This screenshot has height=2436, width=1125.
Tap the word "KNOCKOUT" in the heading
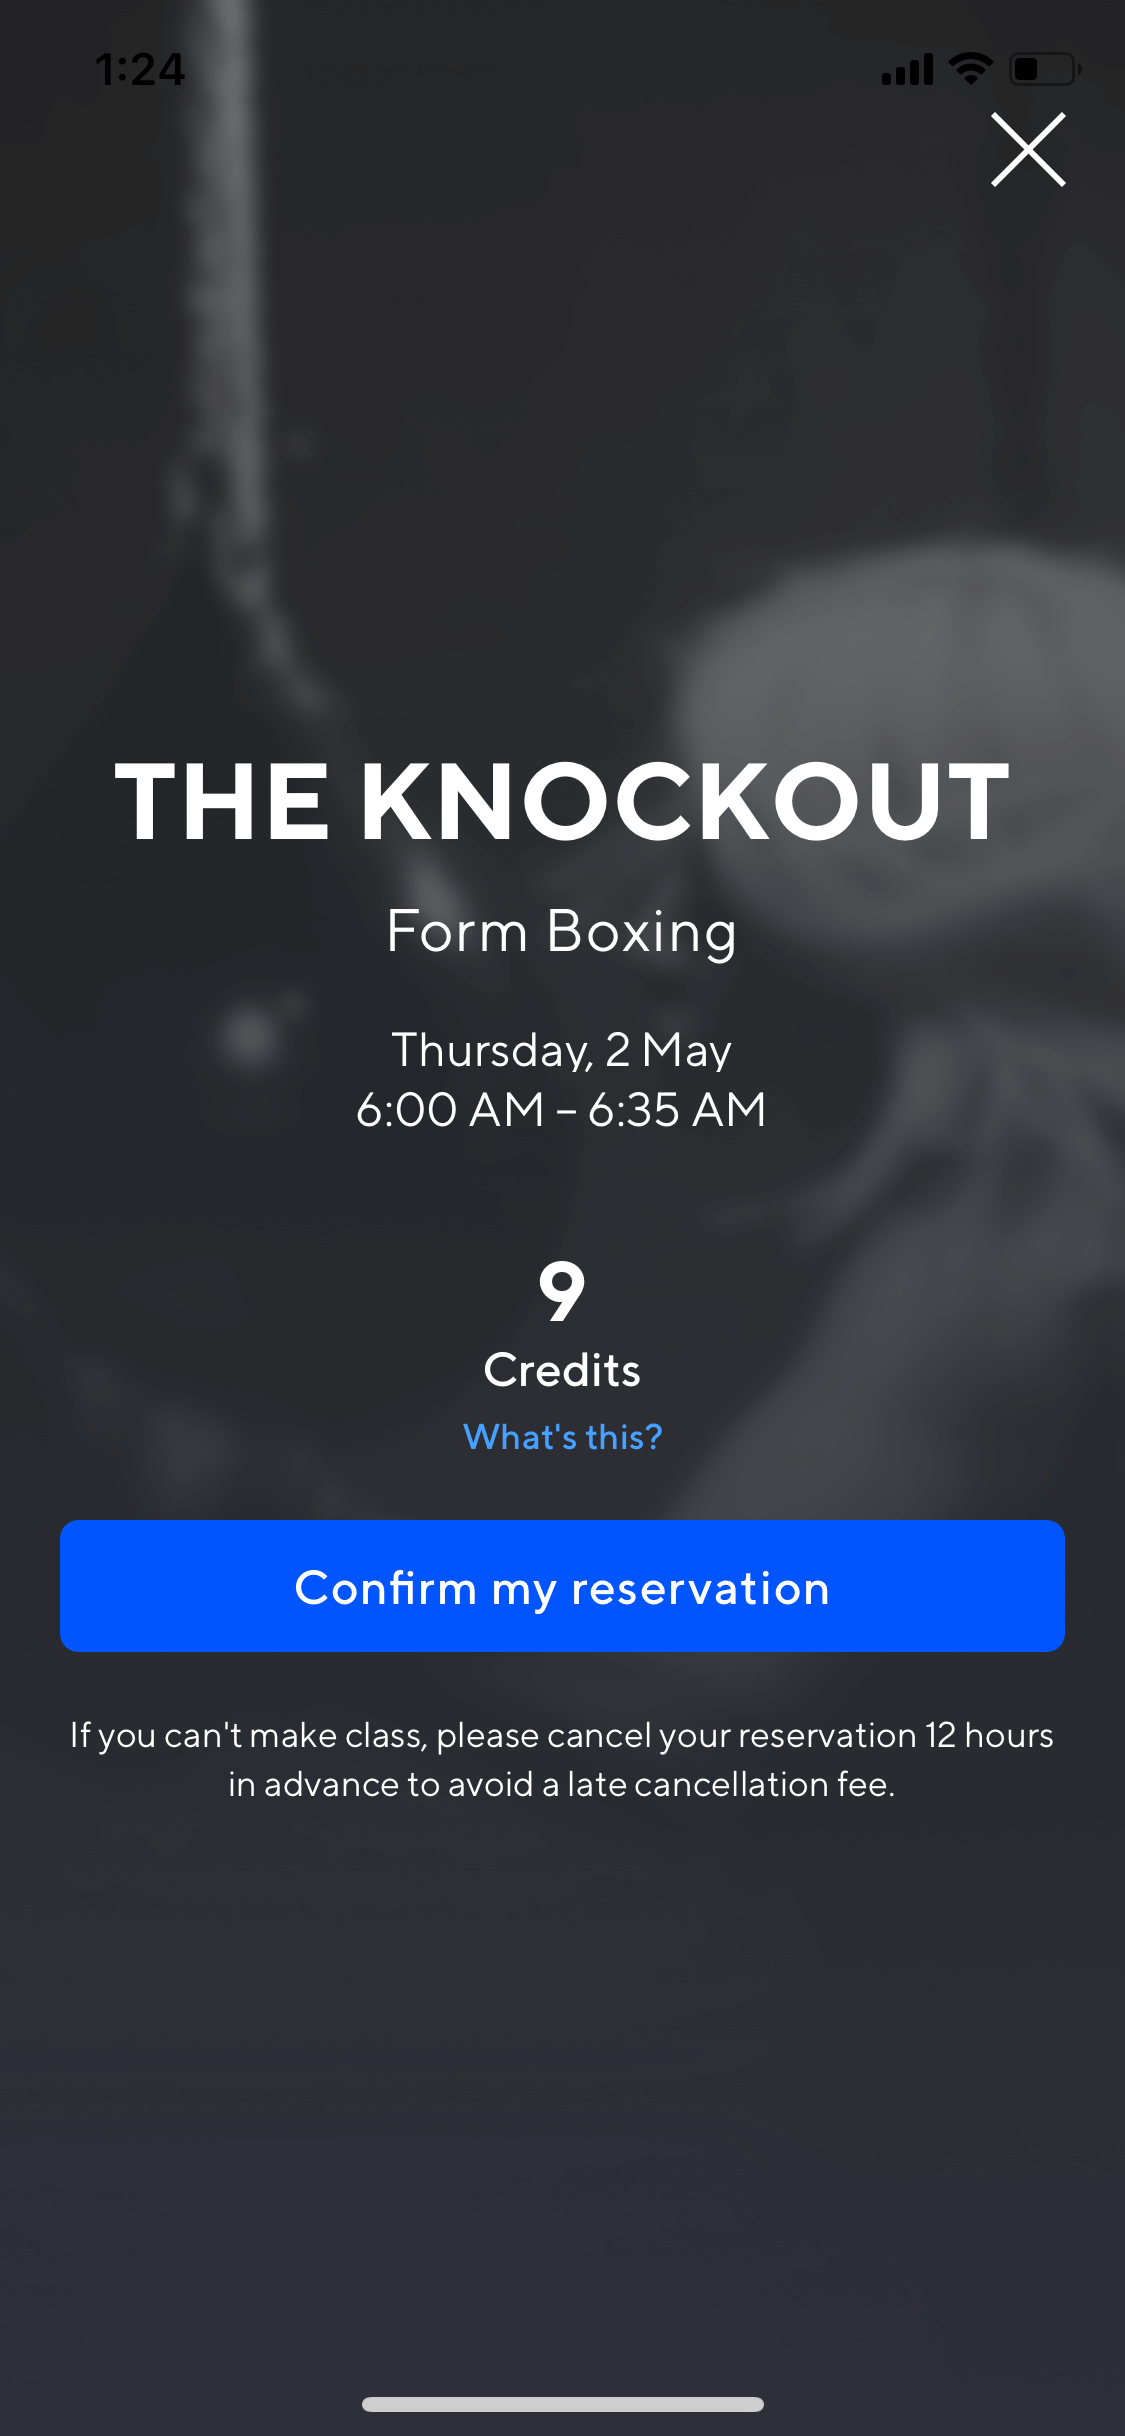[x=685, y=802]
